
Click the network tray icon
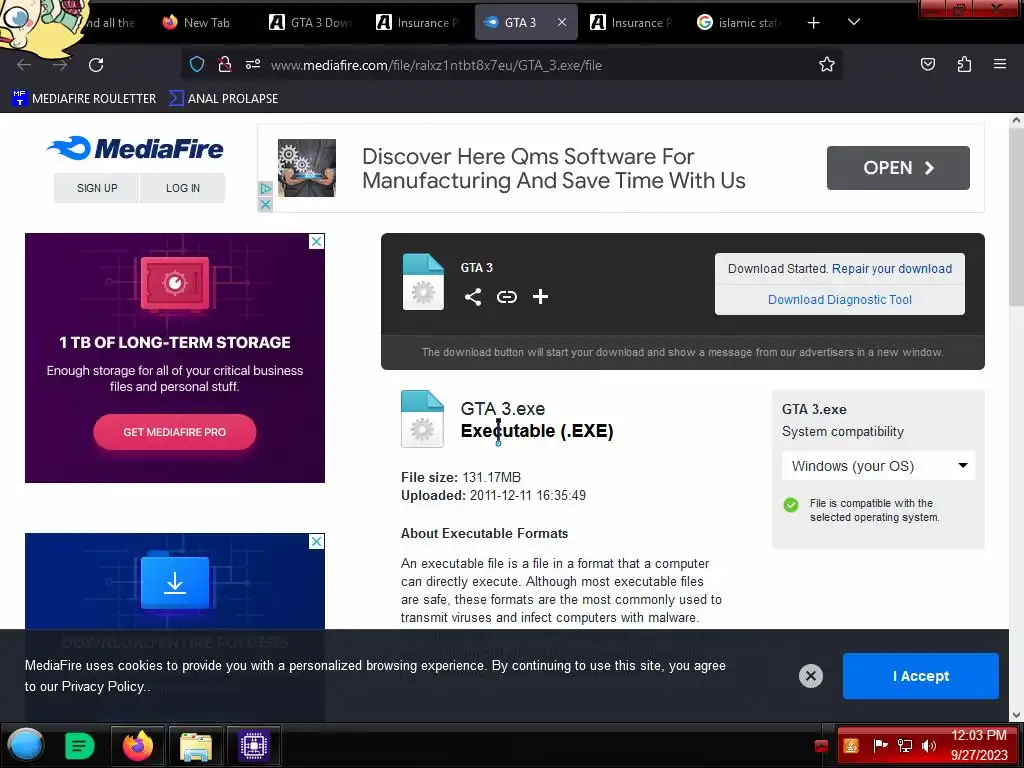point(904,746)
